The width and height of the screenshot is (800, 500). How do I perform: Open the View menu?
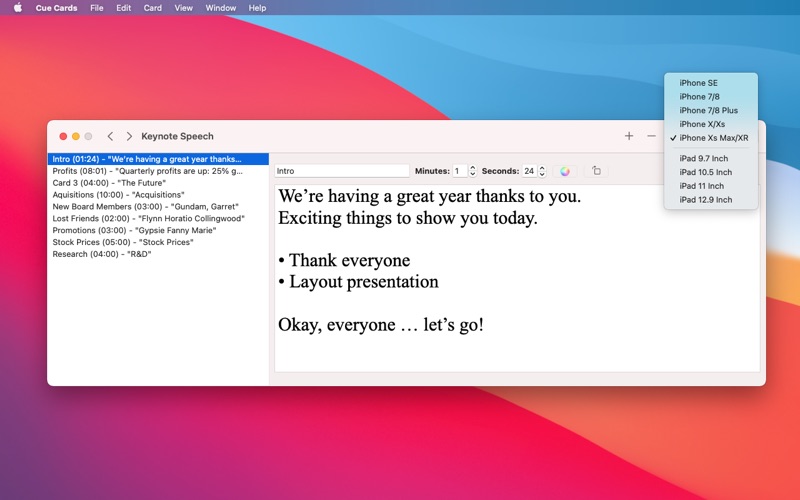pos(184,8)
